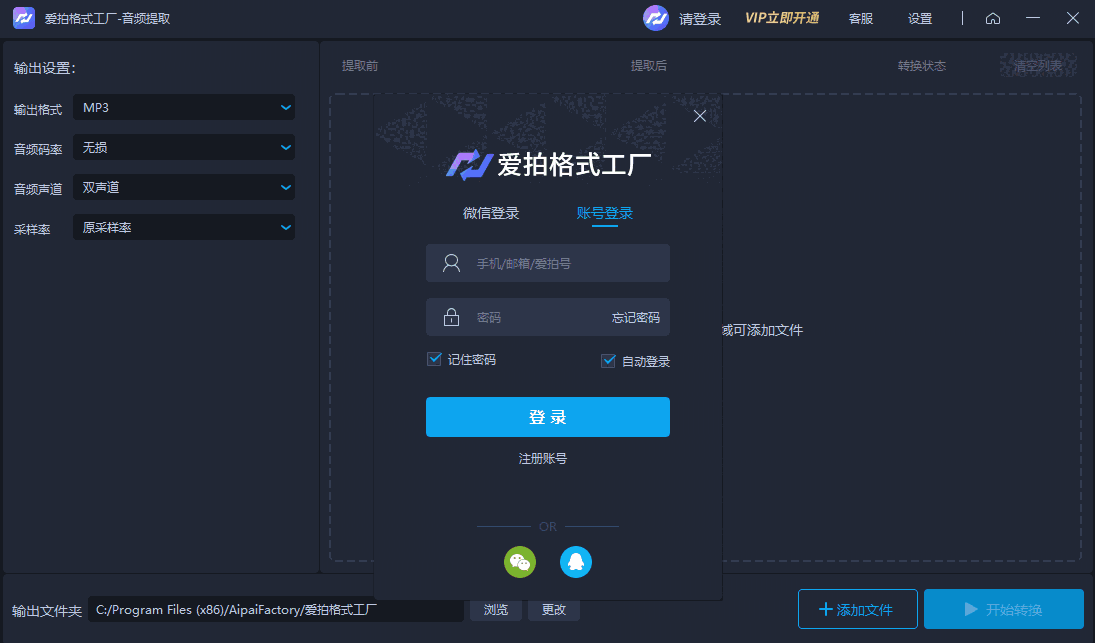Click the QQ login circle icon
This screenshot has height=643, width=1095.
coord(576,562)
